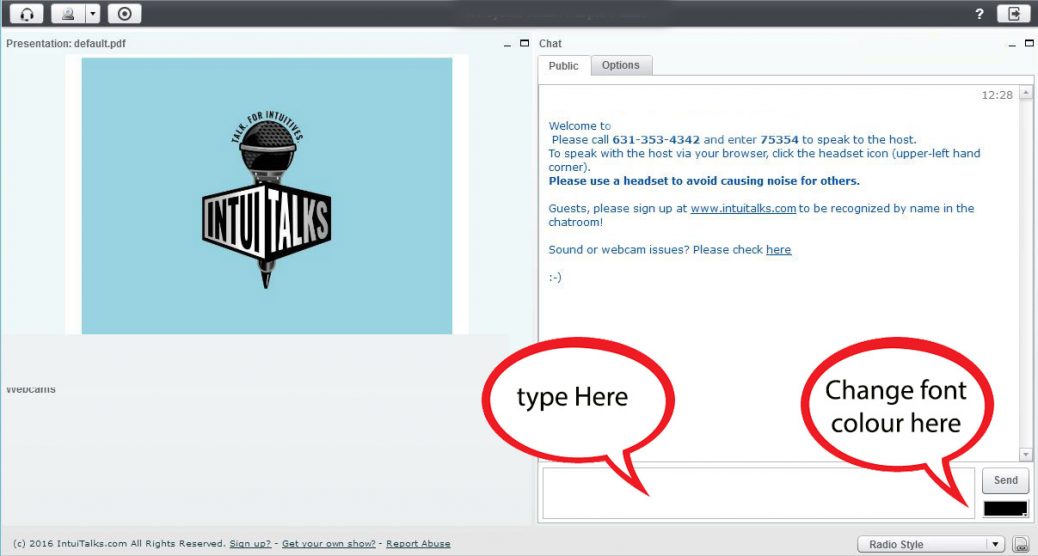The height and width of the screenshot is (556, 1038).
Task: Click the webcam share icon button
Action: coord(68,14)
